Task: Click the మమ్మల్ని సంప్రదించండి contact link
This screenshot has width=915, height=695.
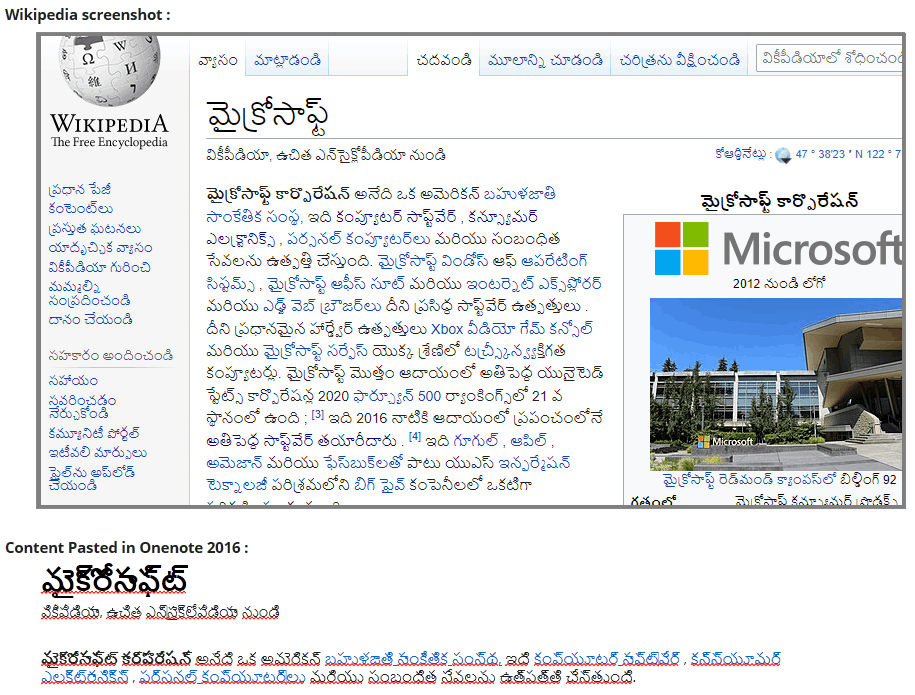Action: pos(89,294)
